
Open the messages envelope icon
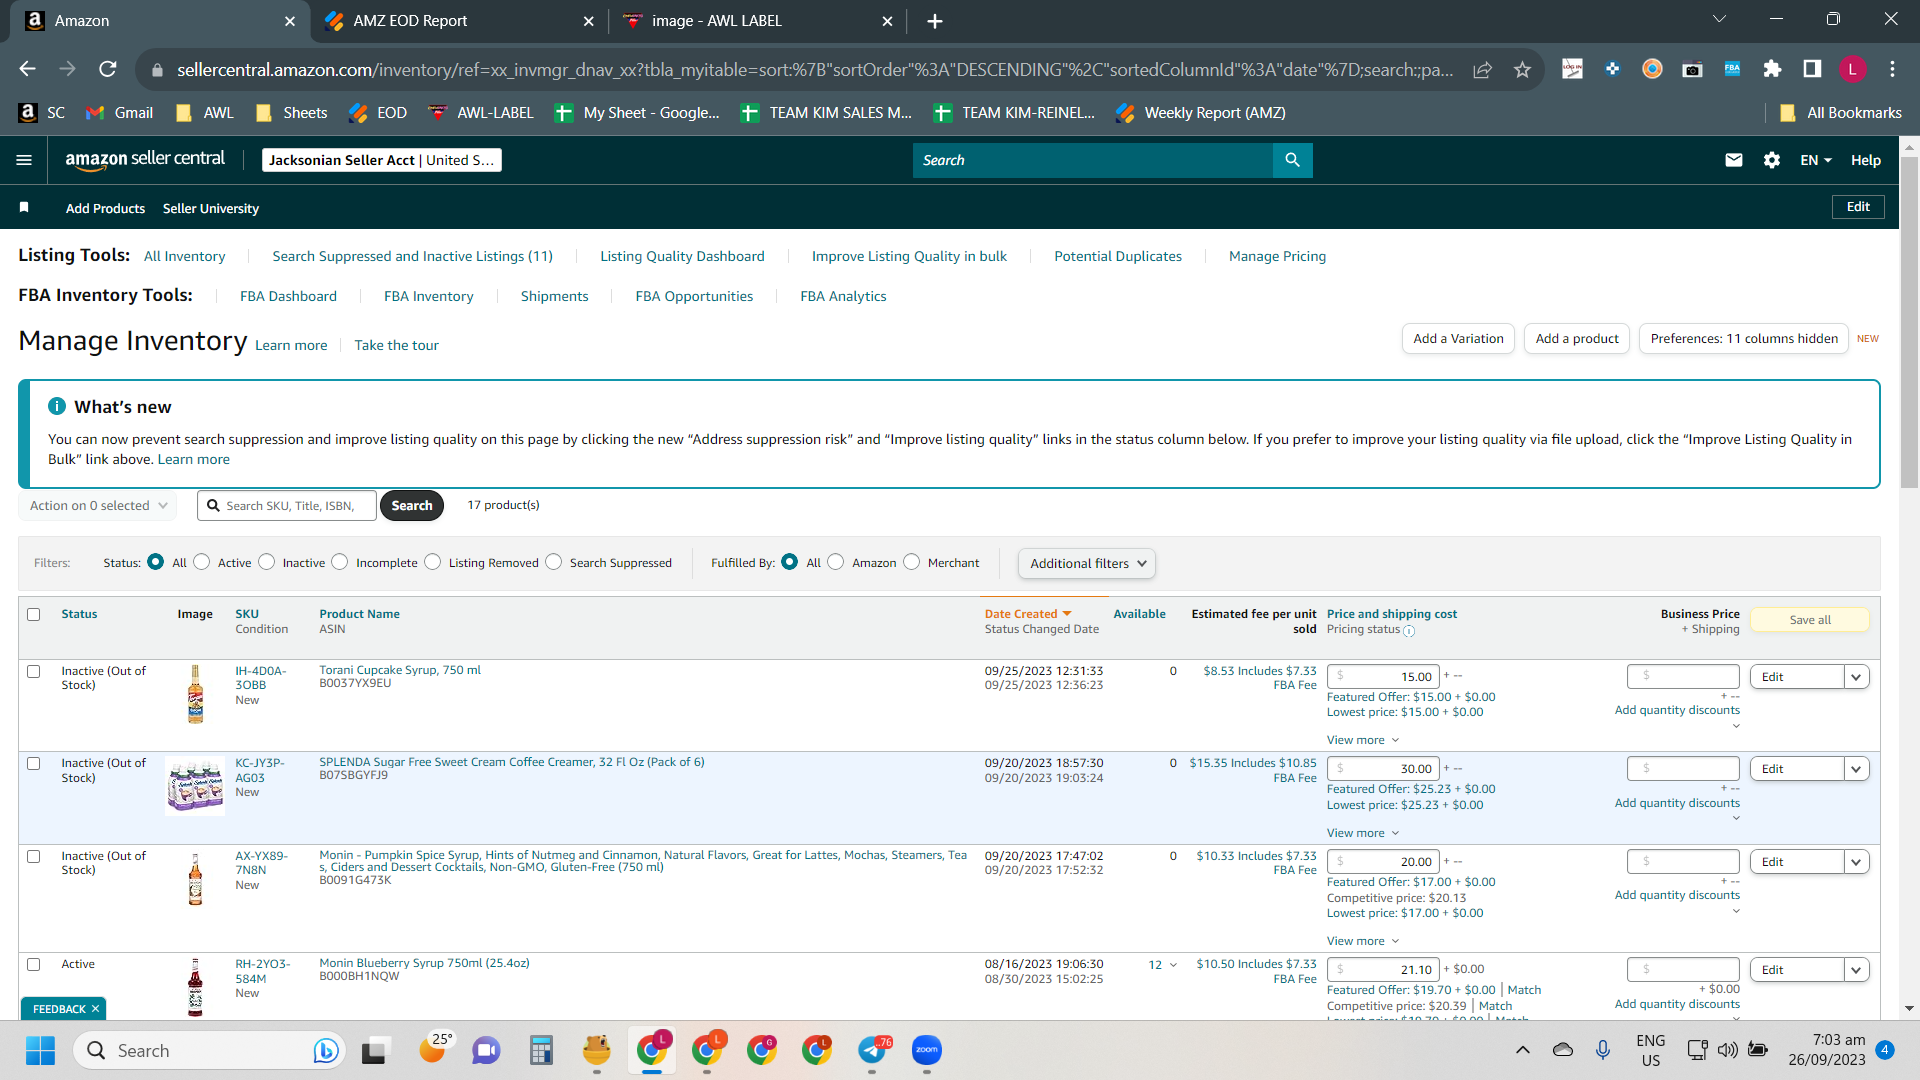pos(1734,160)
